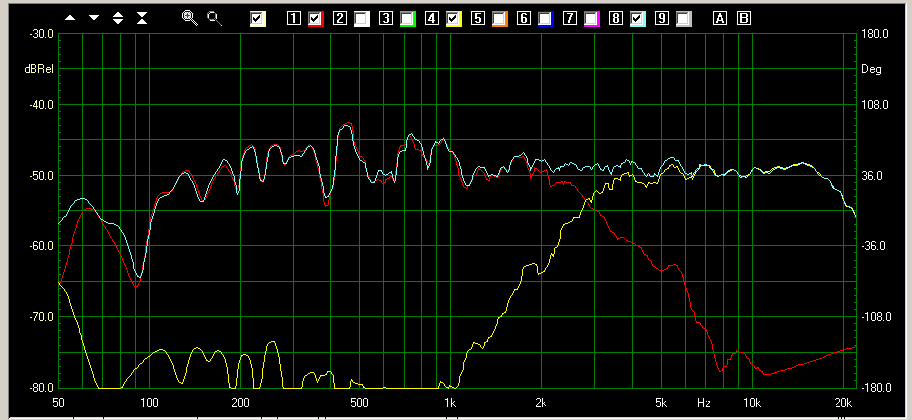Show curve 5 with the orange checkbox
The height and width of the screenshot is (420, 912).
(x=500, y=18)
